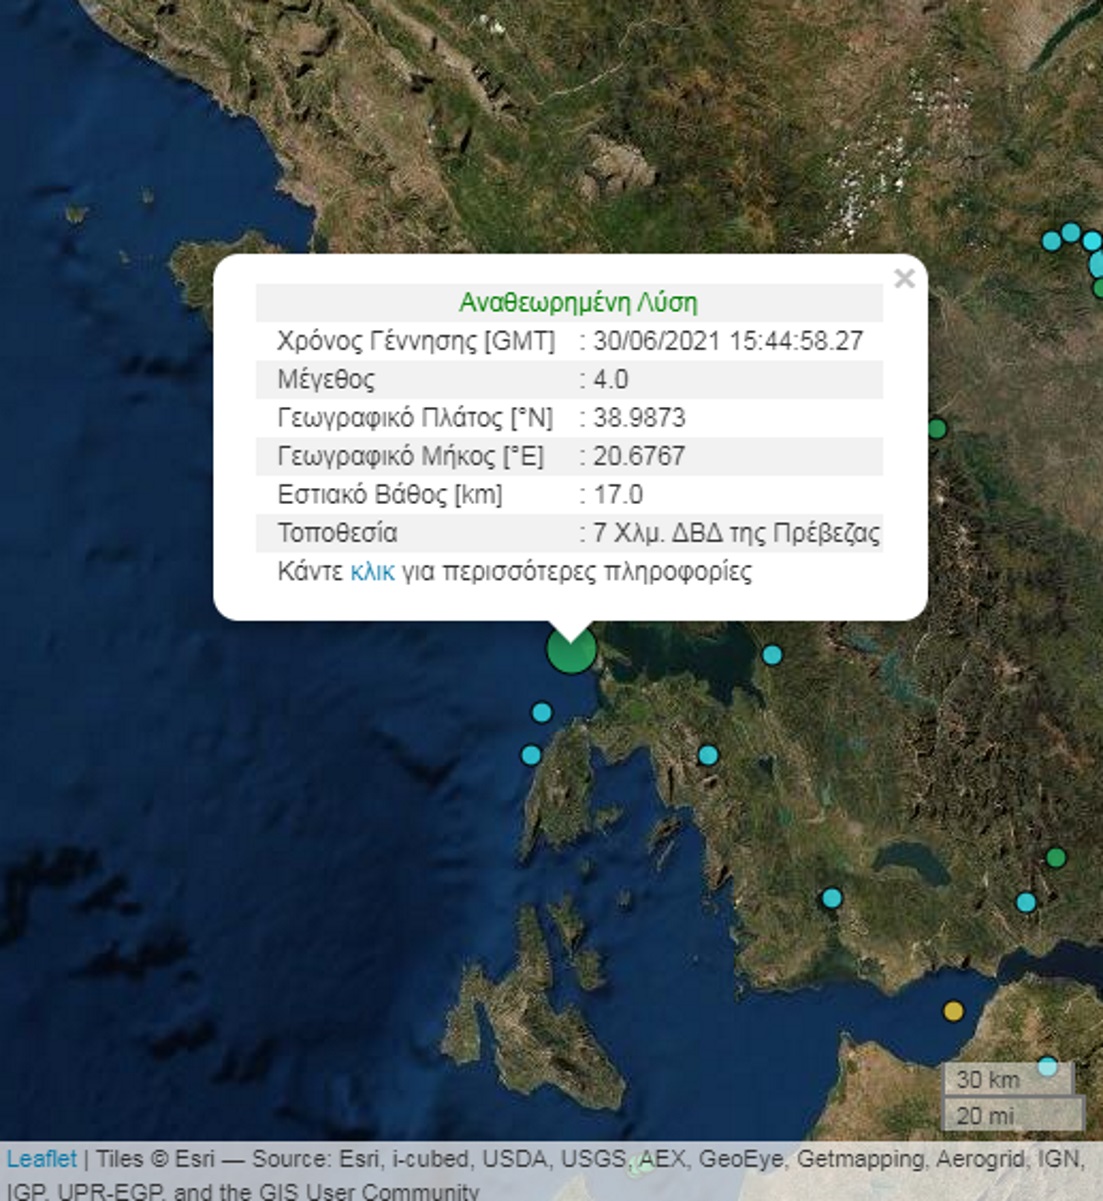Click the 30 km scale bar
Viewport: 1103px width, 1201px height.
coord(1008,1079)
